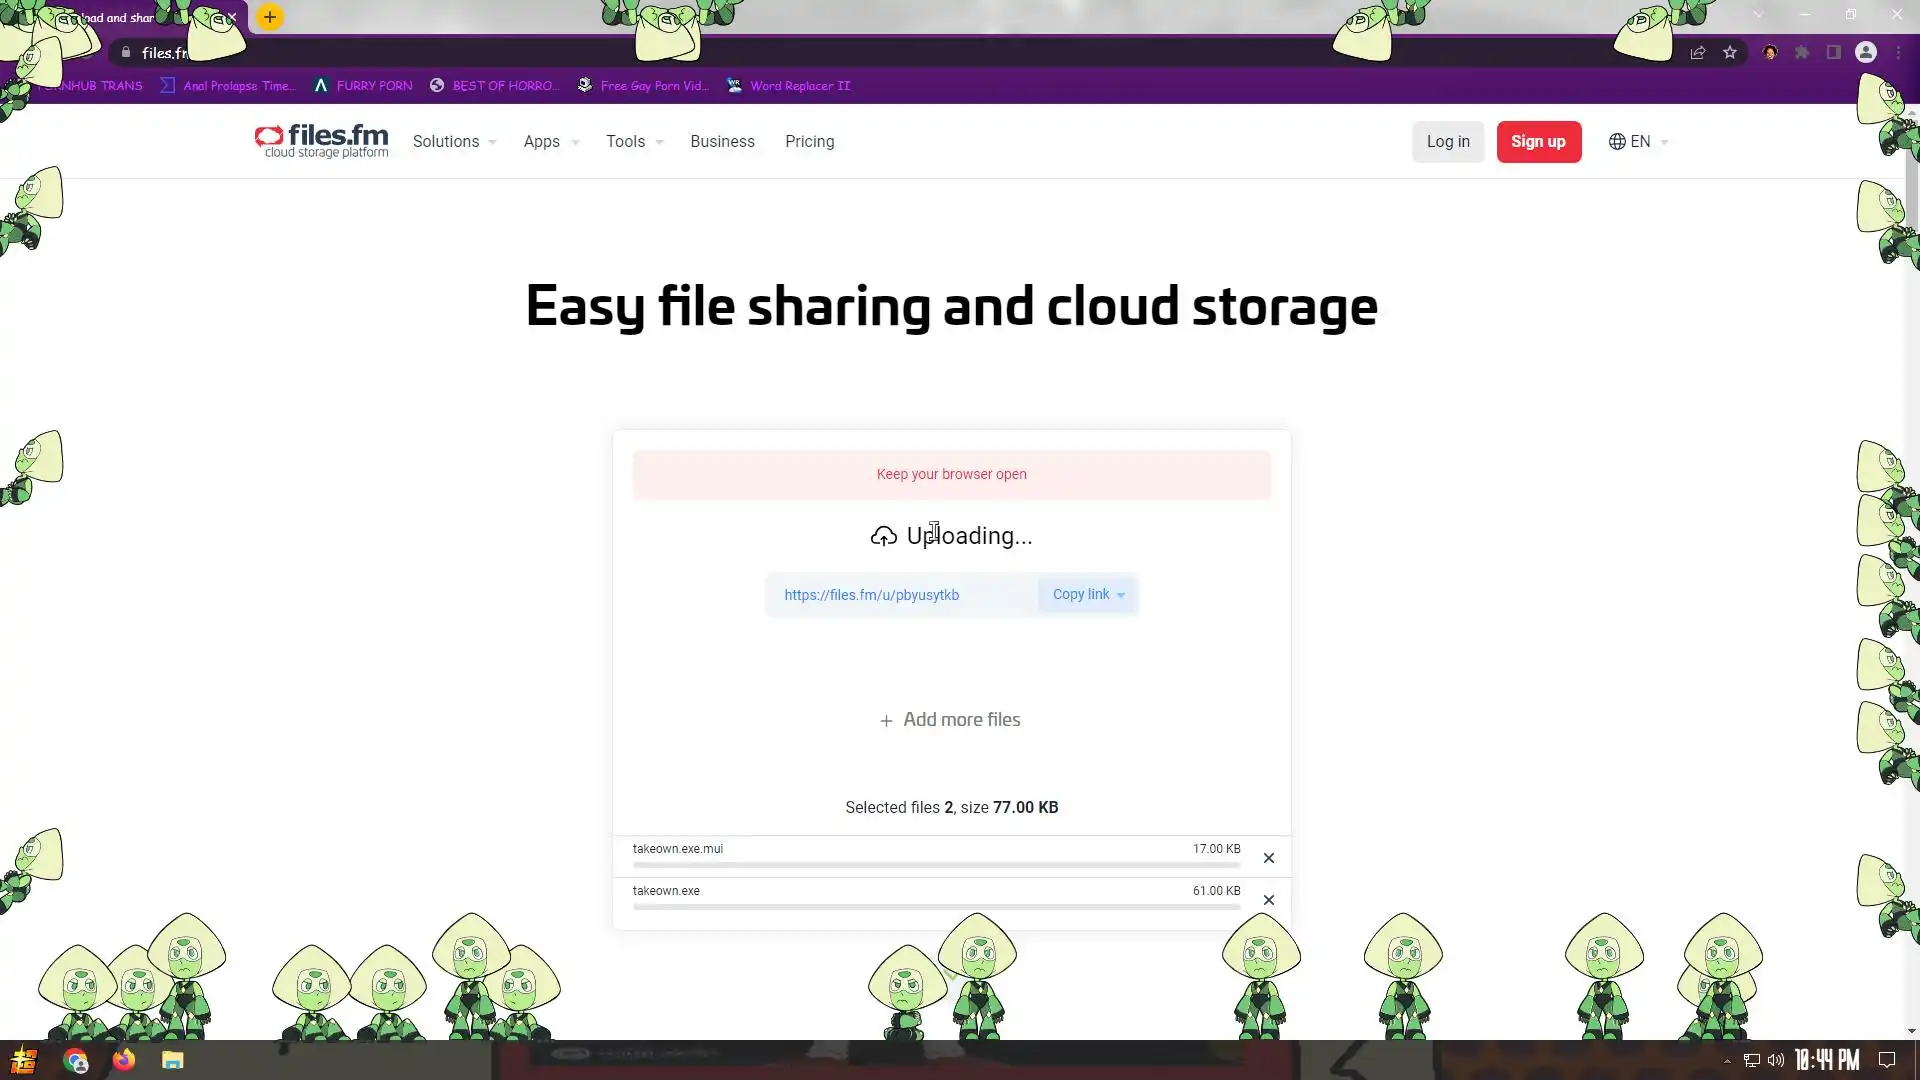Open a new tab with the plus button

(269, 17)
